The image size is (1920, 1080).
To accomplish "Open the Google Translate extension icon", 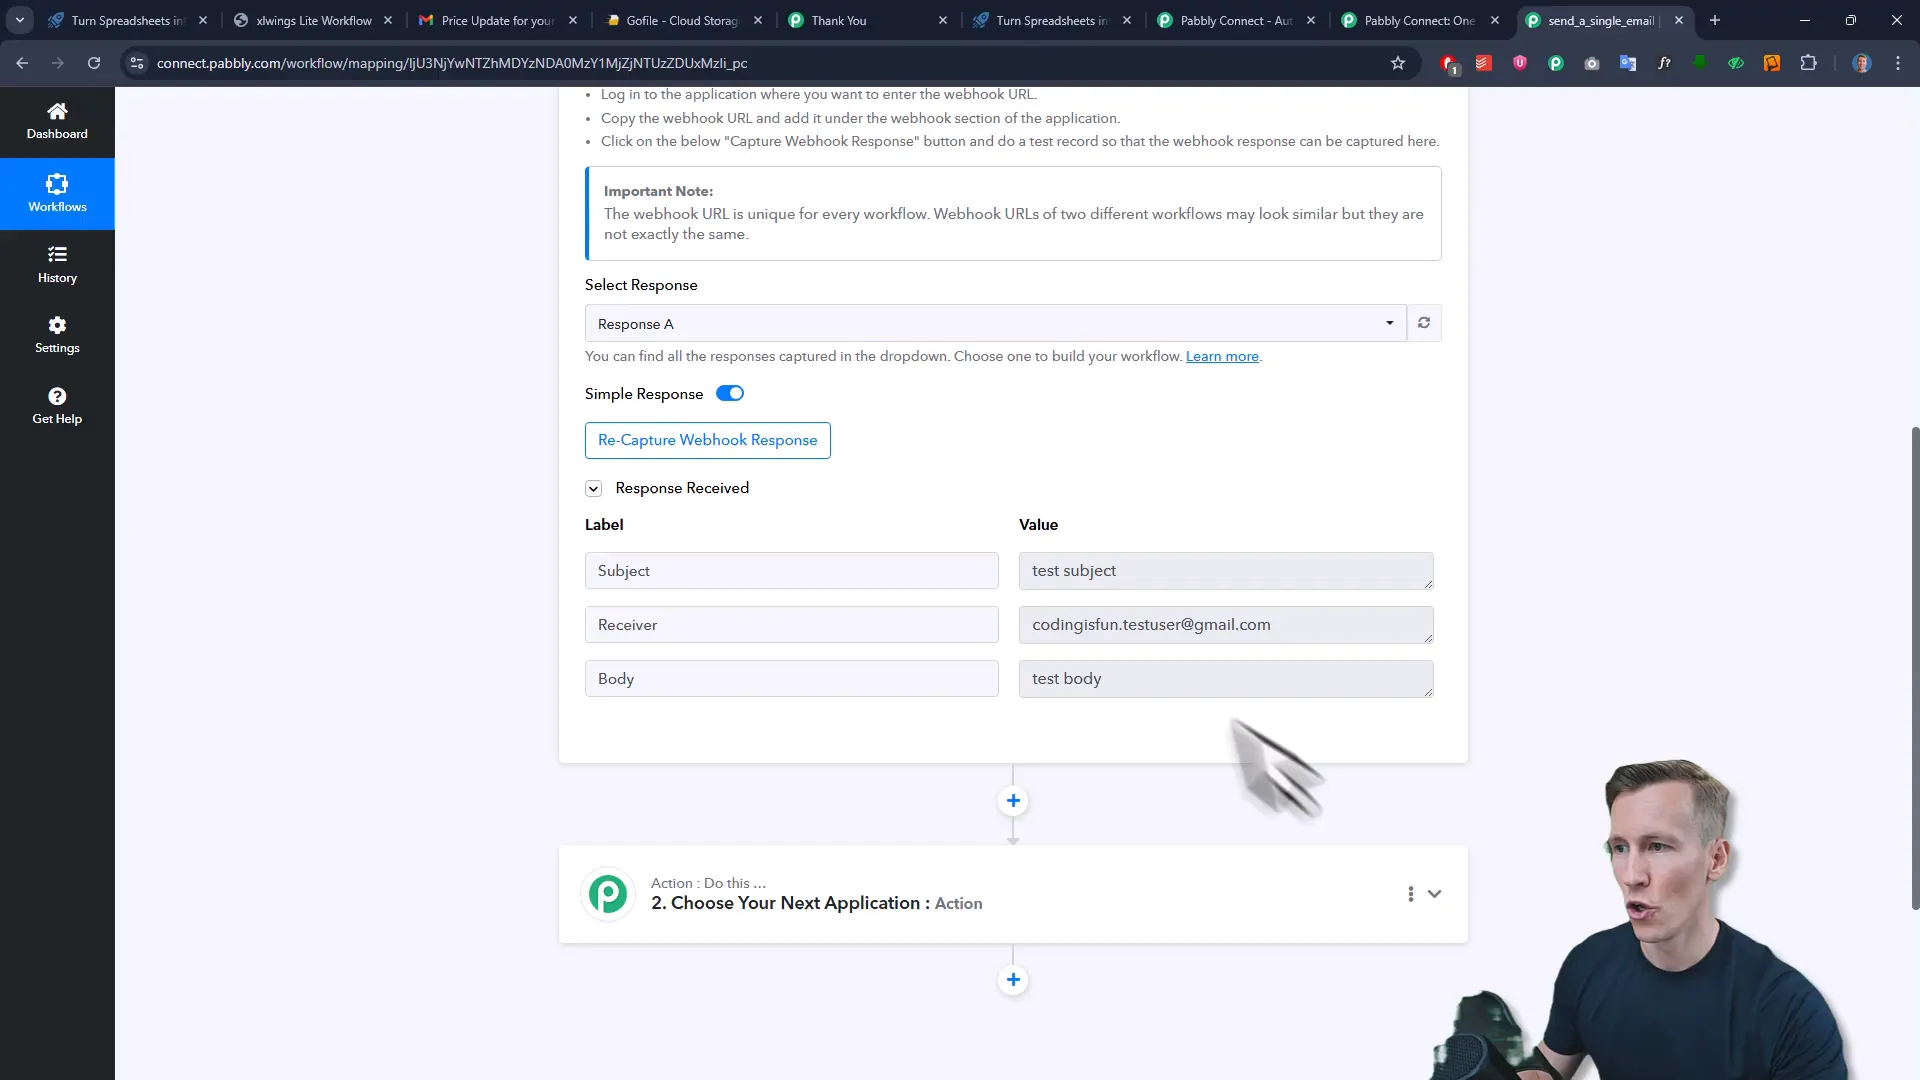I will tap(1628, 62).
